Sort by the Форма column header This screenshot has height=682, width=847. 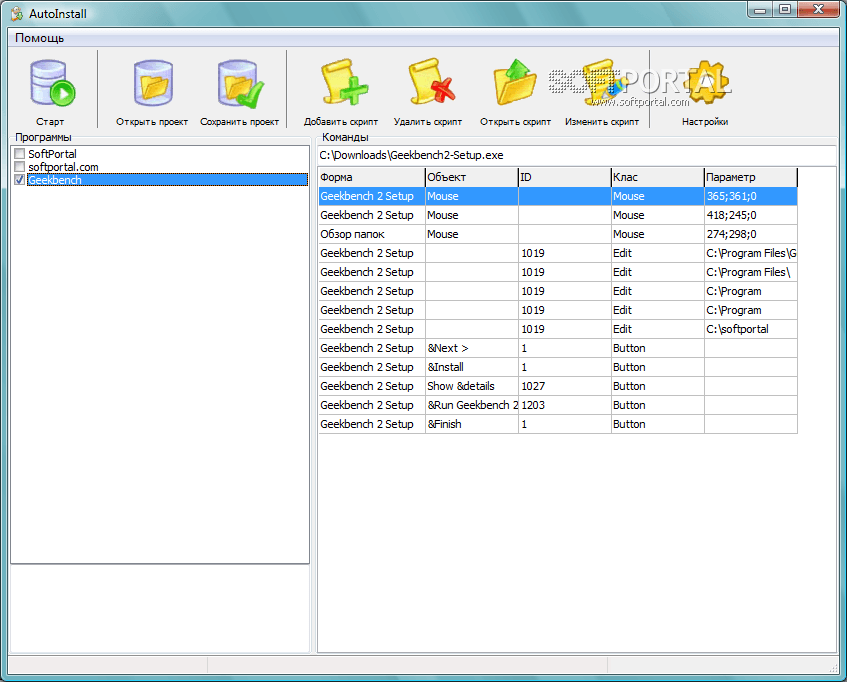pyautogui.click(x=371, y=177)
